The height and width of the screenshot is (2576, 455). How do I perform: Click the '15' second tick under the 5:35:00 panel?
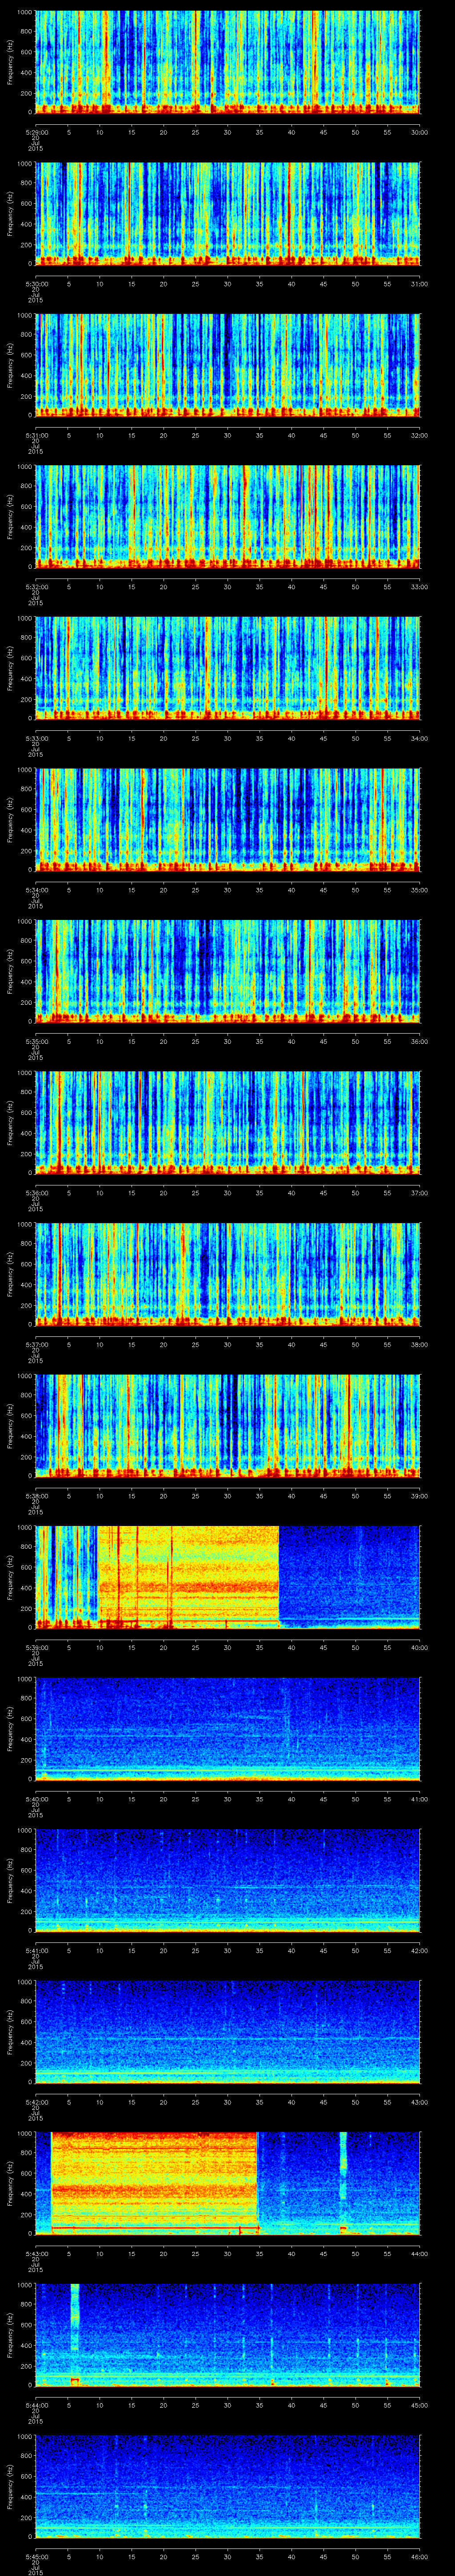(132, 1041)
